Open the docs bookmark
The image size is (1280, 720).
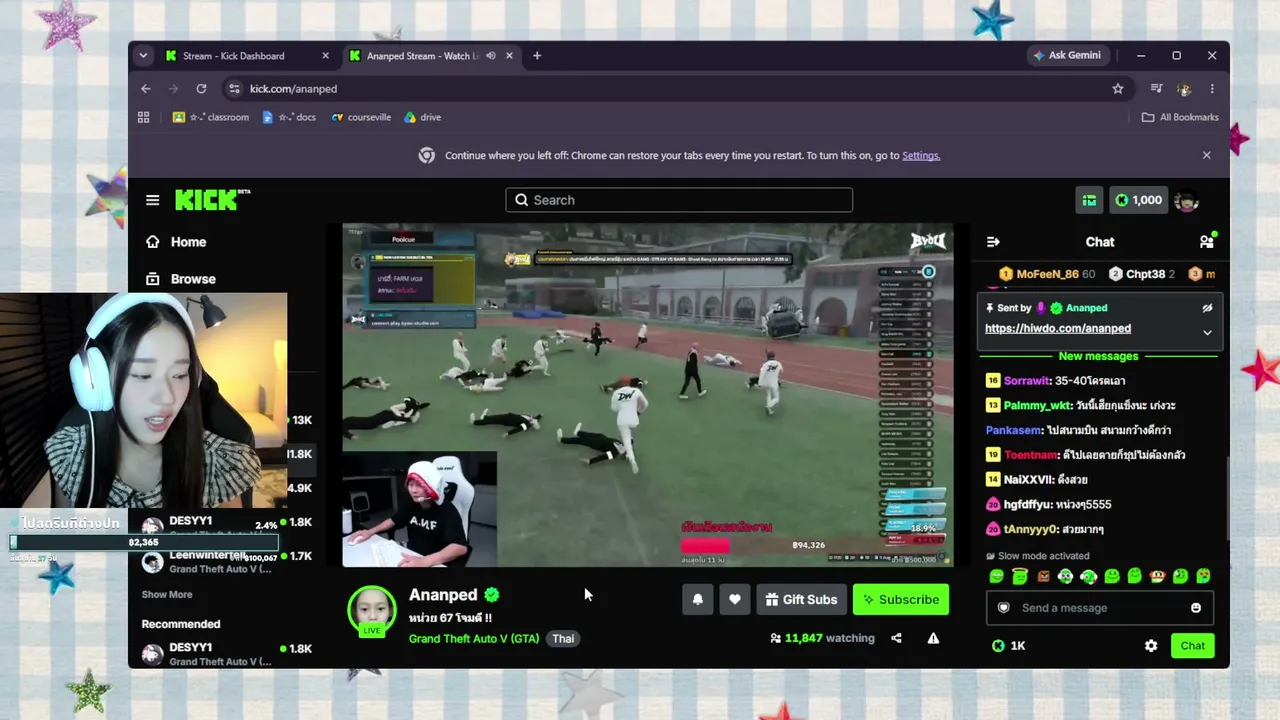pyautogui.click(x=289, y=117)
